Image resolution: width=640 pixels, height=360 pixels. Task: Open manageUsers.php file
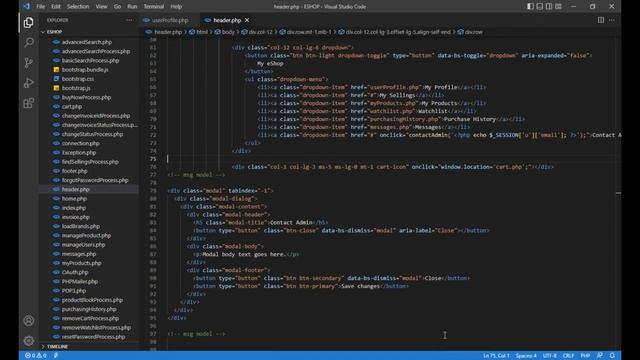pos(83,245)
